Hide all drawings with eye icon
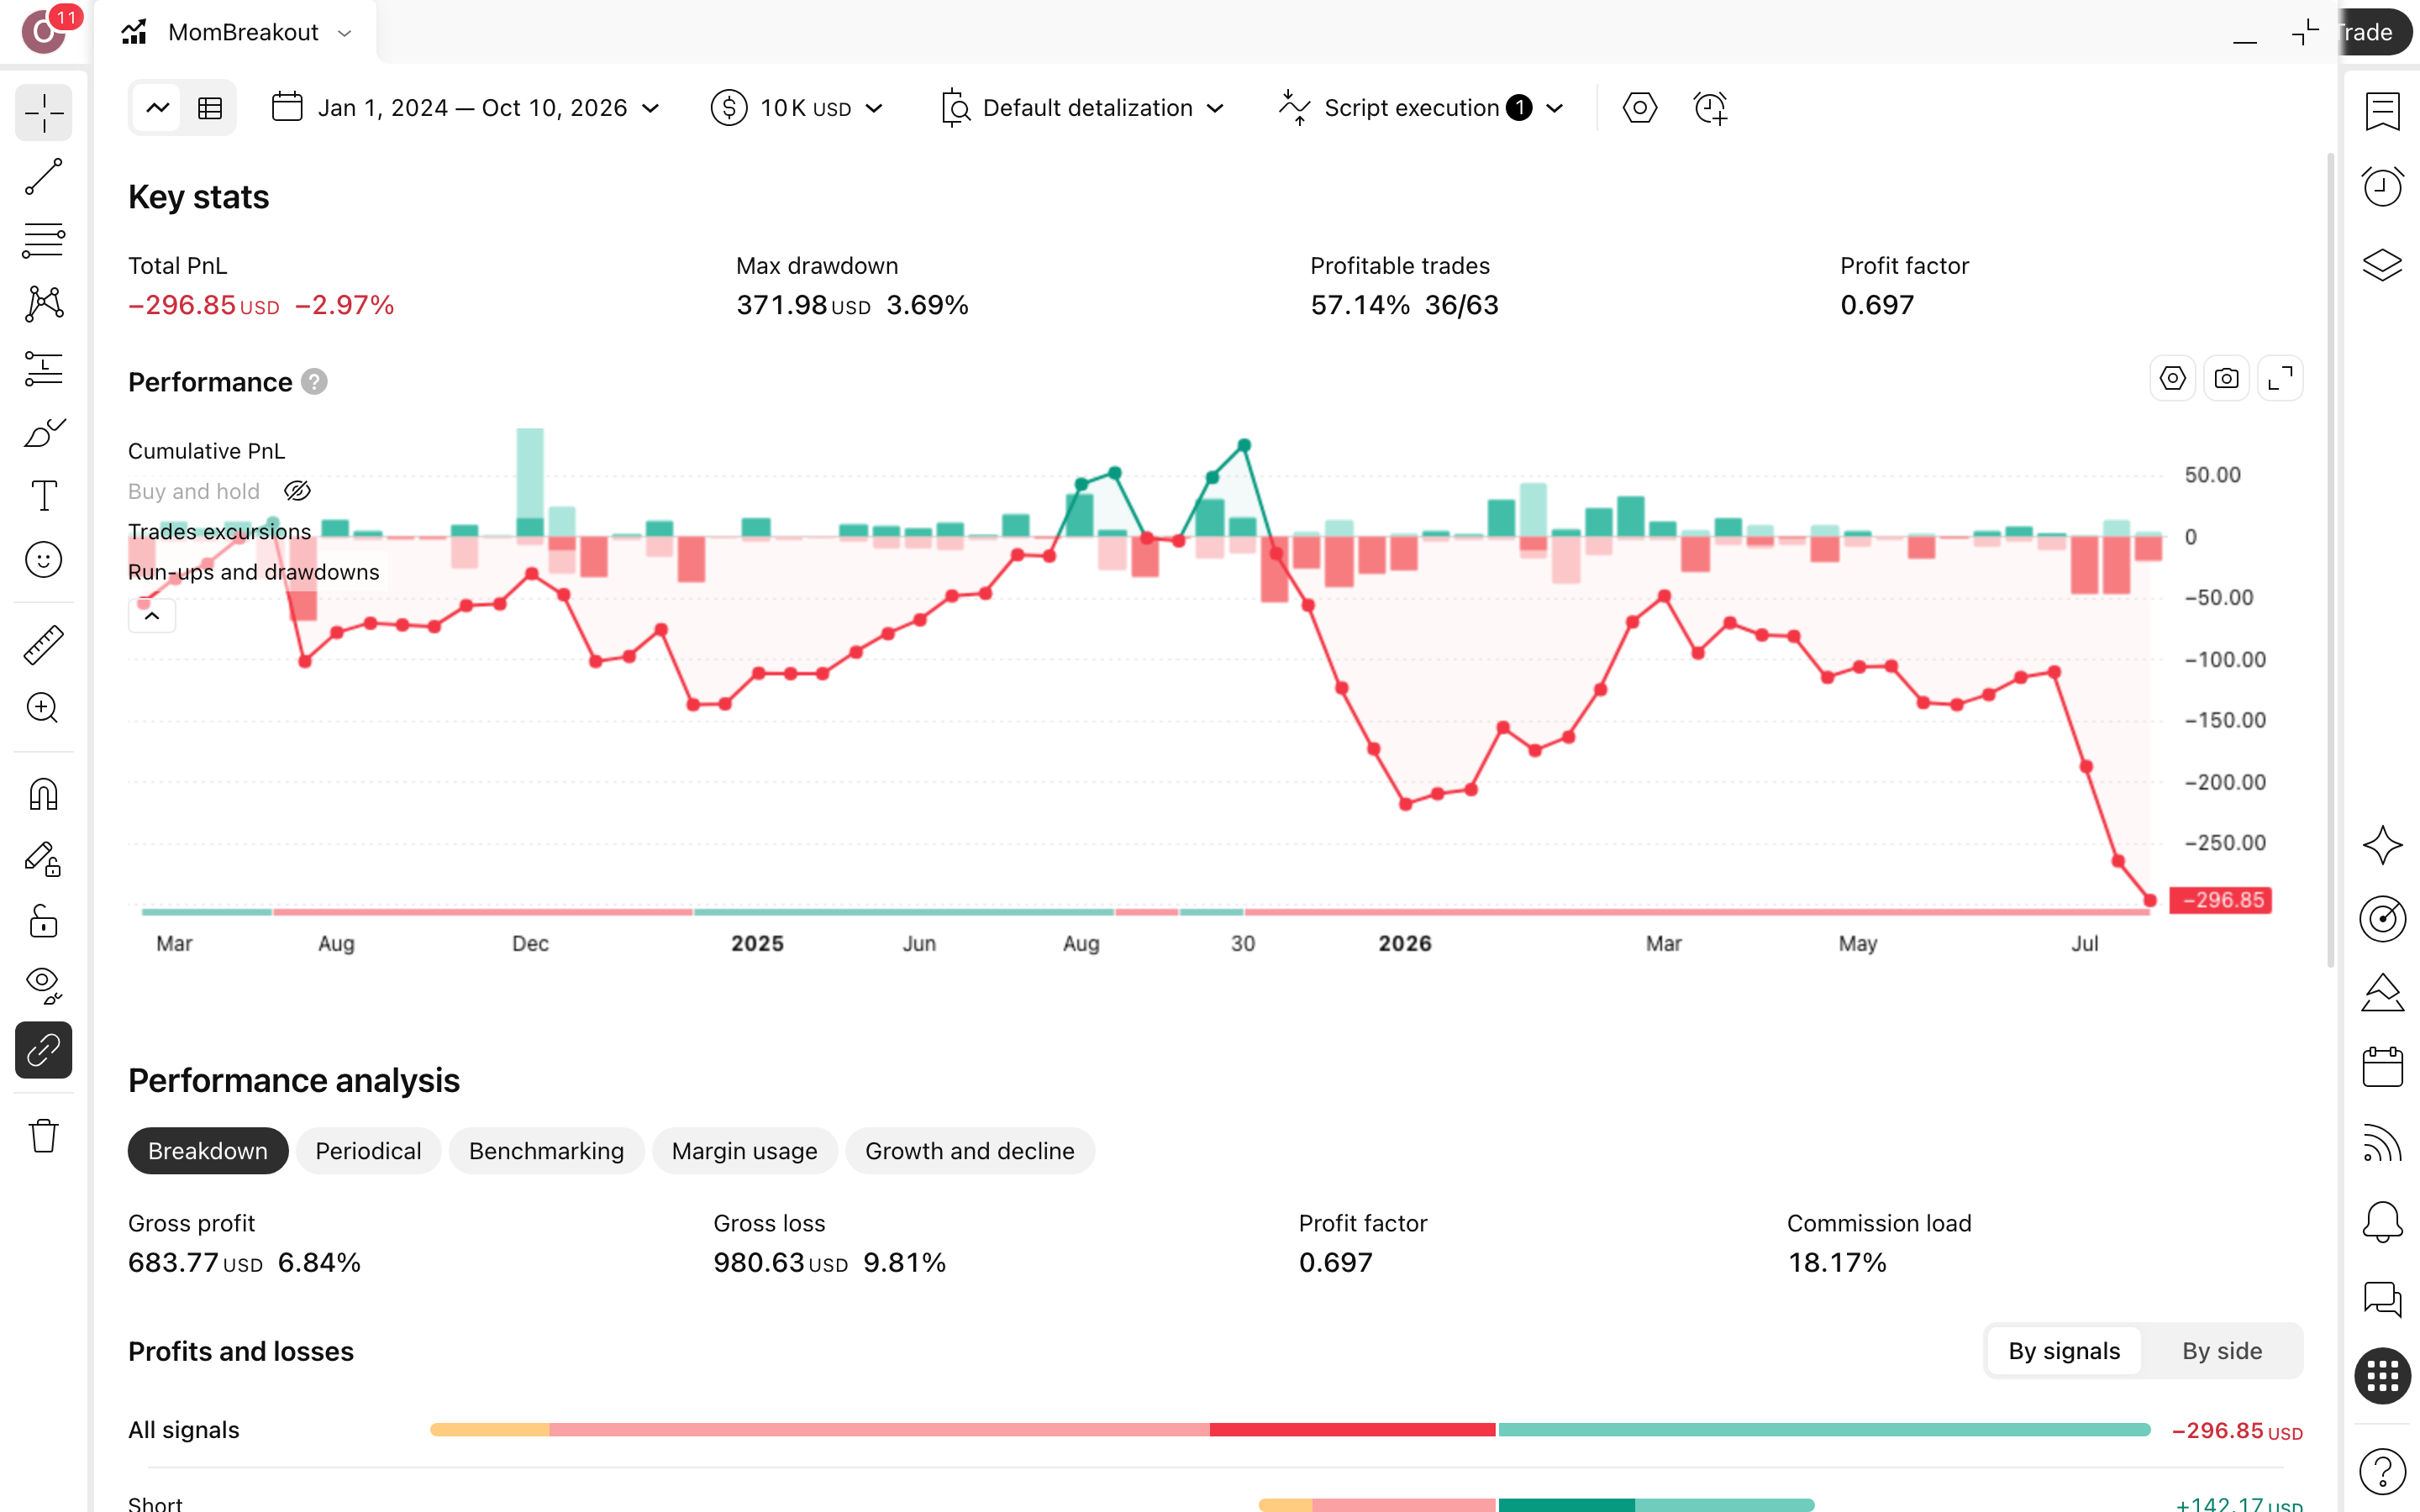Image resolution: width=2420 pixels, height=1512 pixels. tap(44, 986)
